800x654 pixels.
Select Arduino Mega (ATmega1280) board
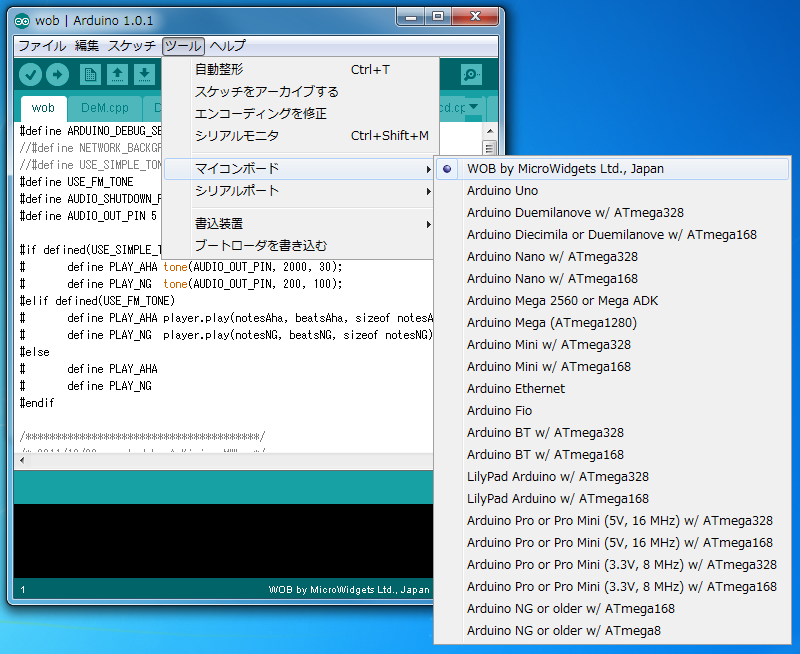point(612,322)
